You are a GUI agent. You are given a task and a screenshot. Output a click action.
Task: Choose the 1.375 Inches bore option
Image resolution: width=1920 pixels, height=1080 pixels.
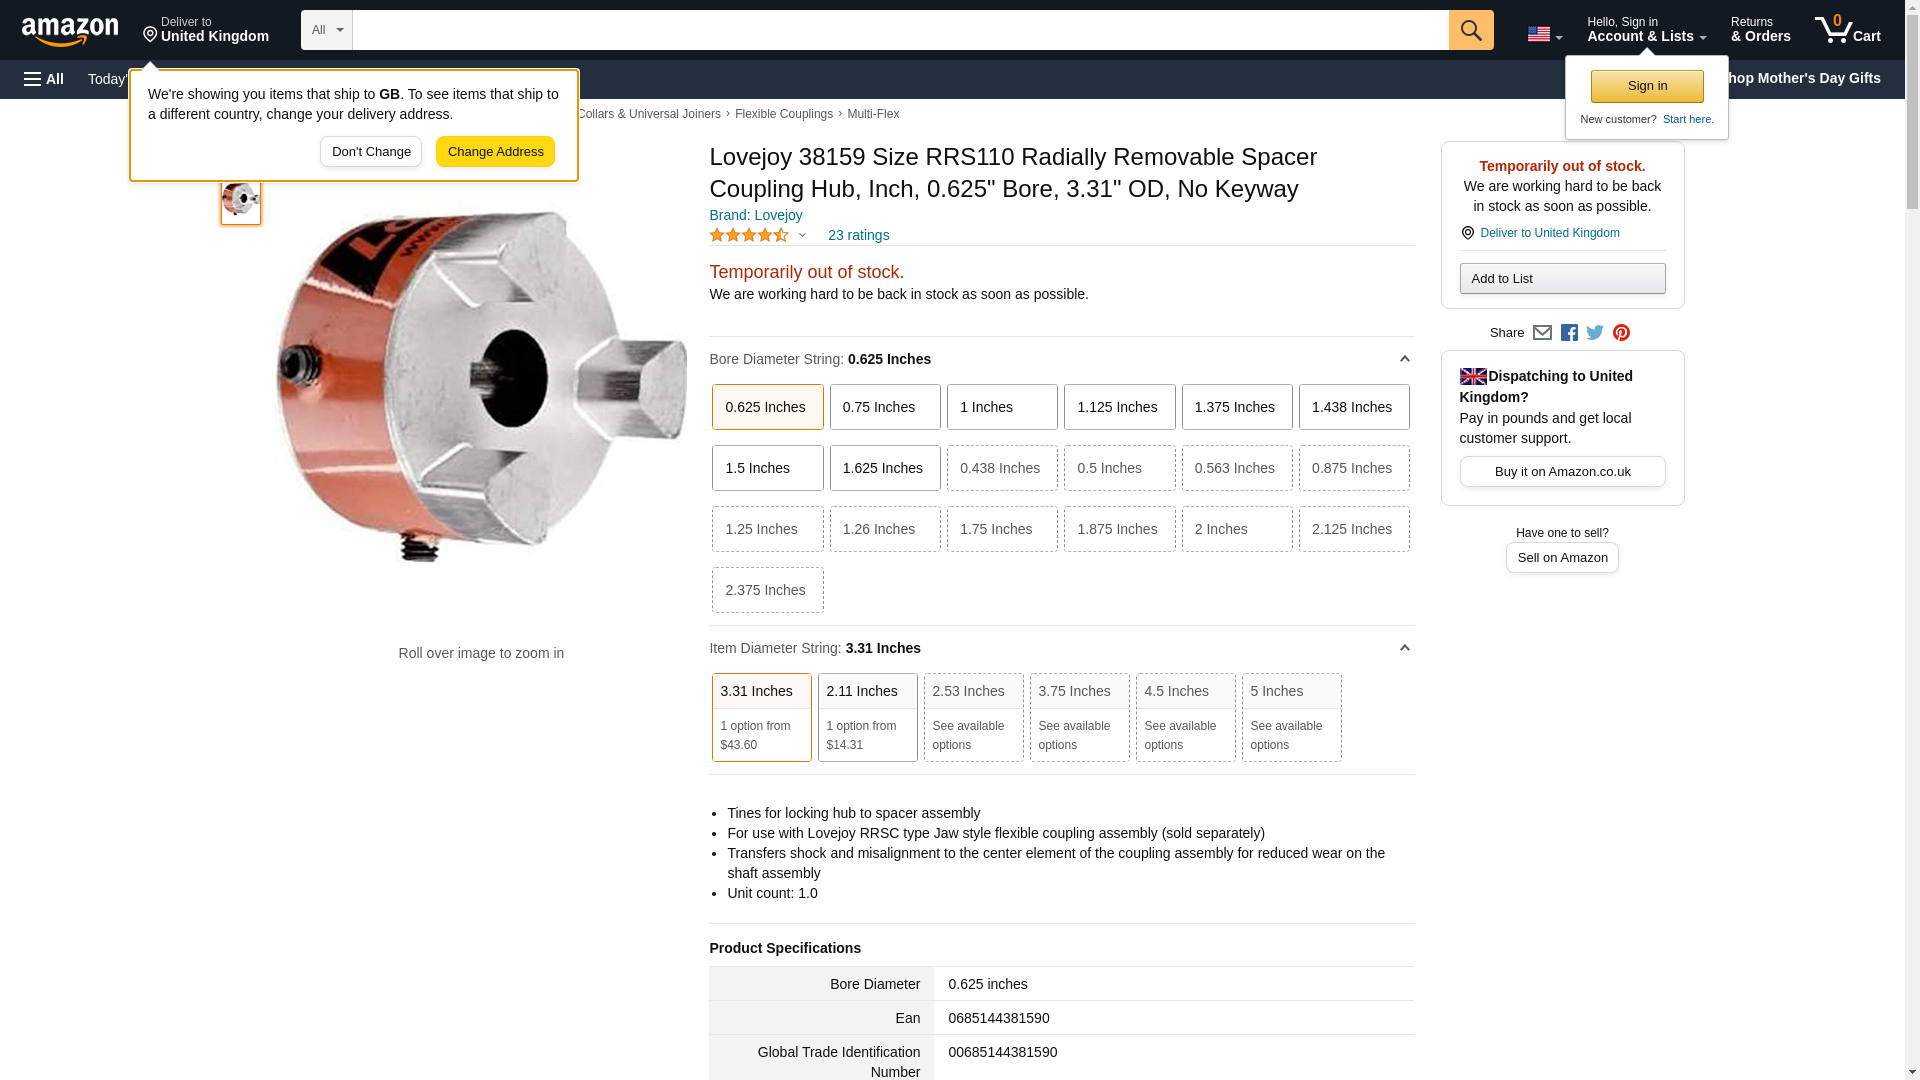(x=1236, y=407)
